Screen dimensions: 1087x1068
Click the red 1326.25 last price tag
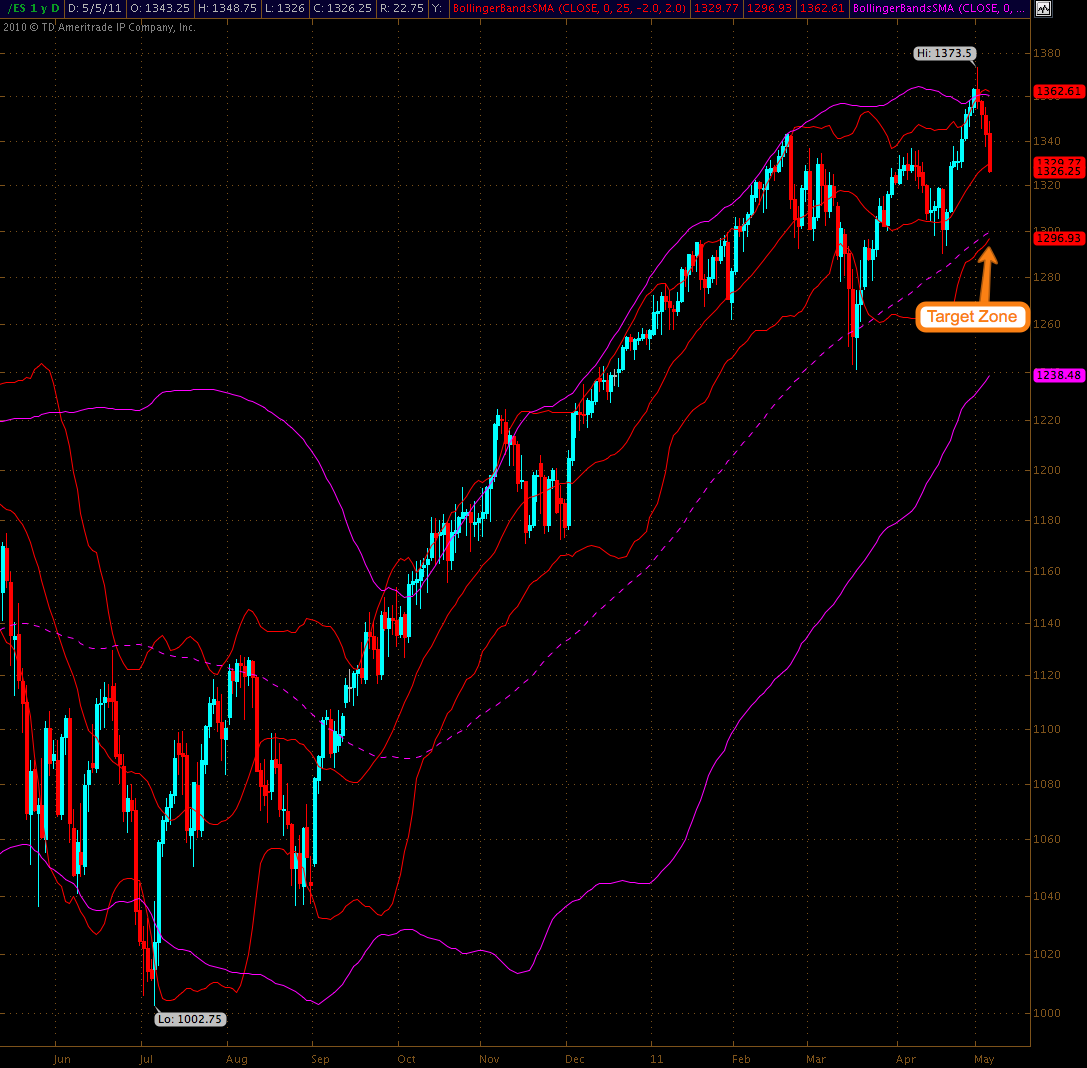tap(1059, 171)
